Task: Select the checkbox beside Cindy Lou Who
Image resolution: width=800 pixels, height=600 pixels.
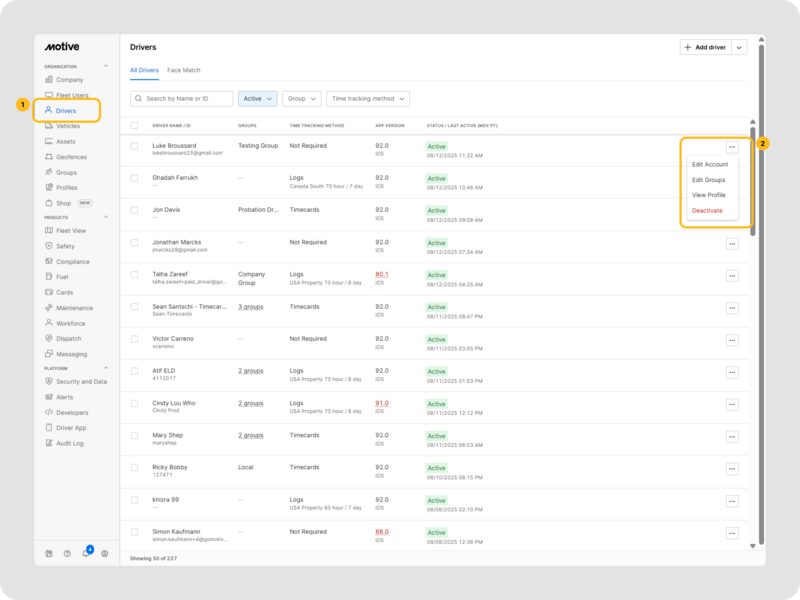Action: pyautogui.click(x=135, y=404)
